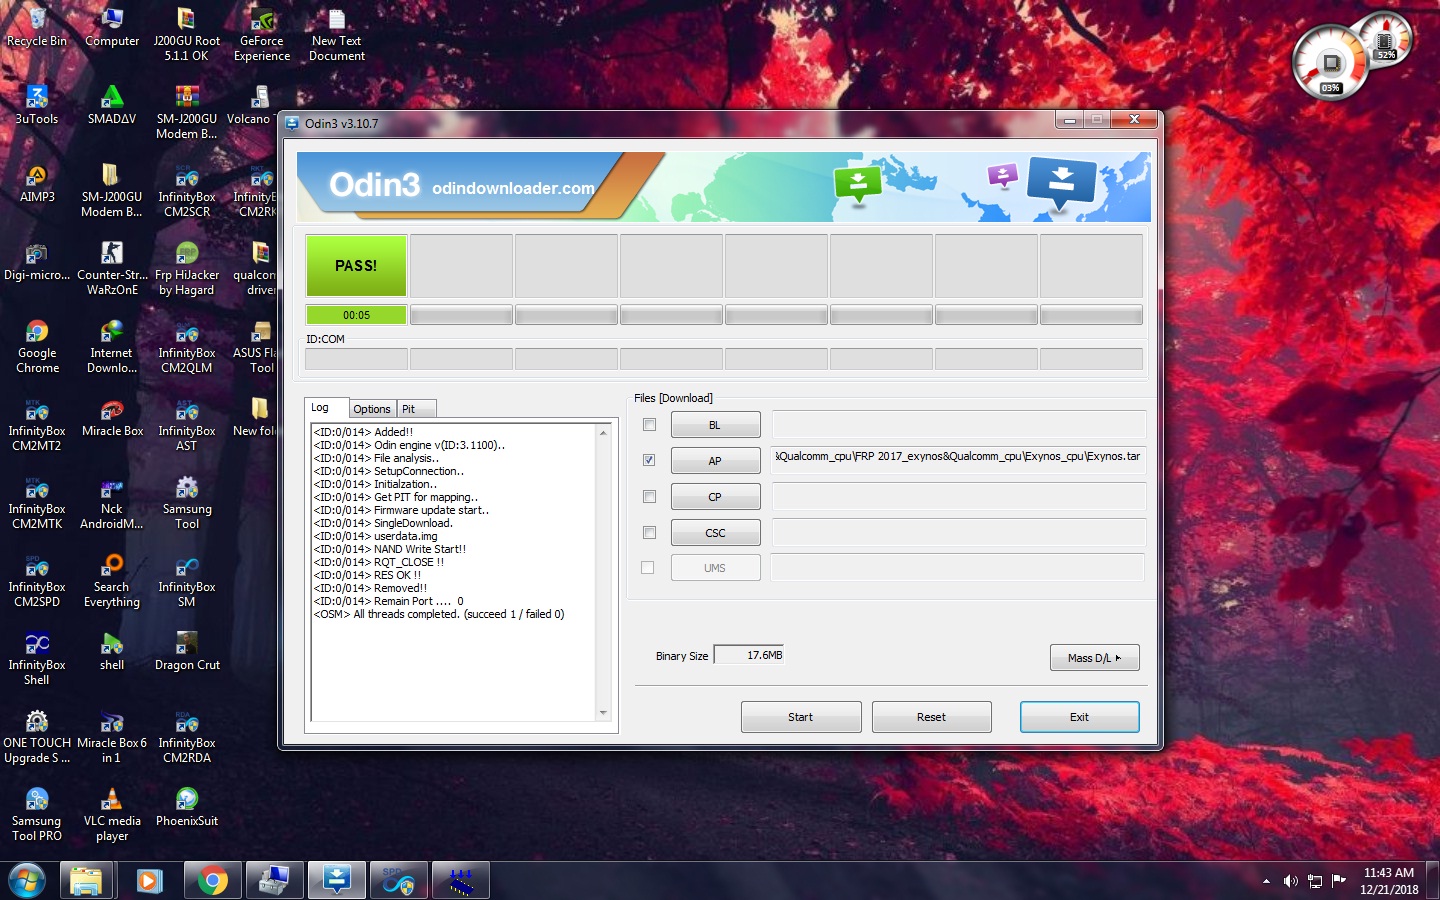Open the Computer desktop icon
The height and width of the screenshot is (900, 1440).
pyautogui.click(x=112, y=28)
